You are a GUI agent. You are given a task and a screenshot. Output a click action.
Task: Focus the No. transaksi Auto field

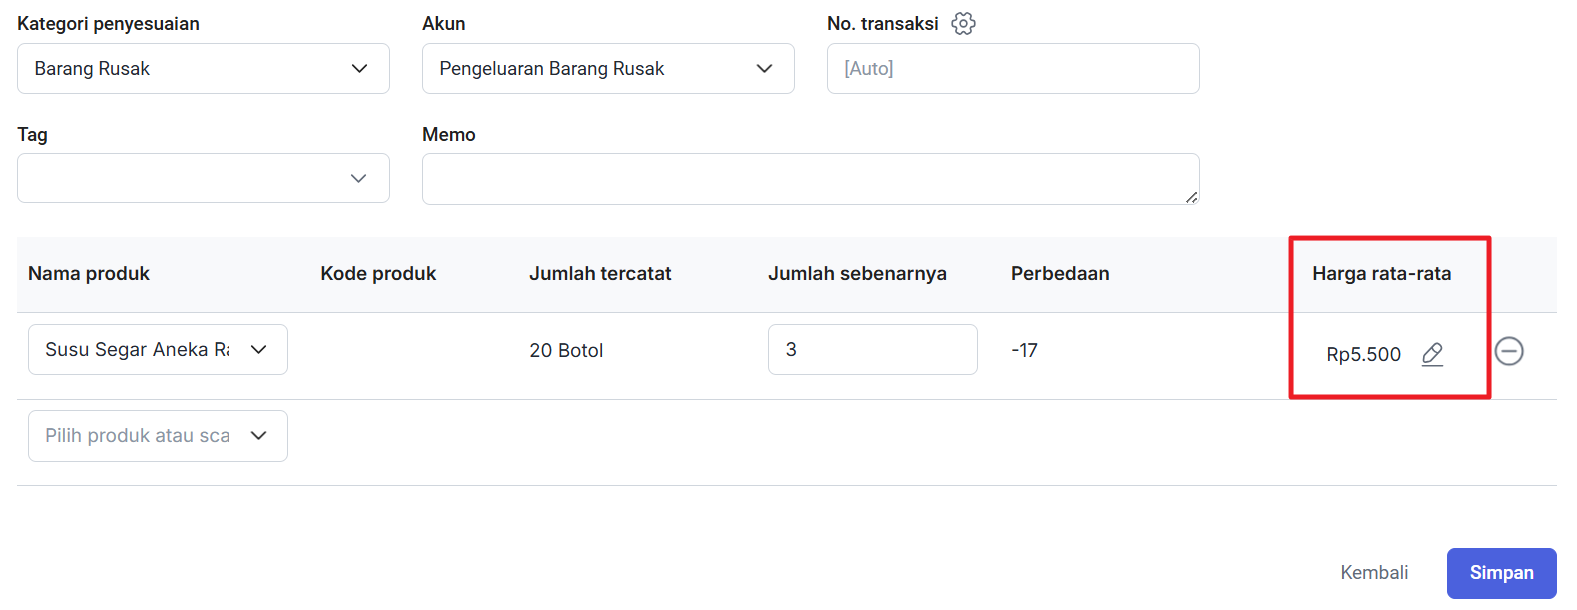1012,69
